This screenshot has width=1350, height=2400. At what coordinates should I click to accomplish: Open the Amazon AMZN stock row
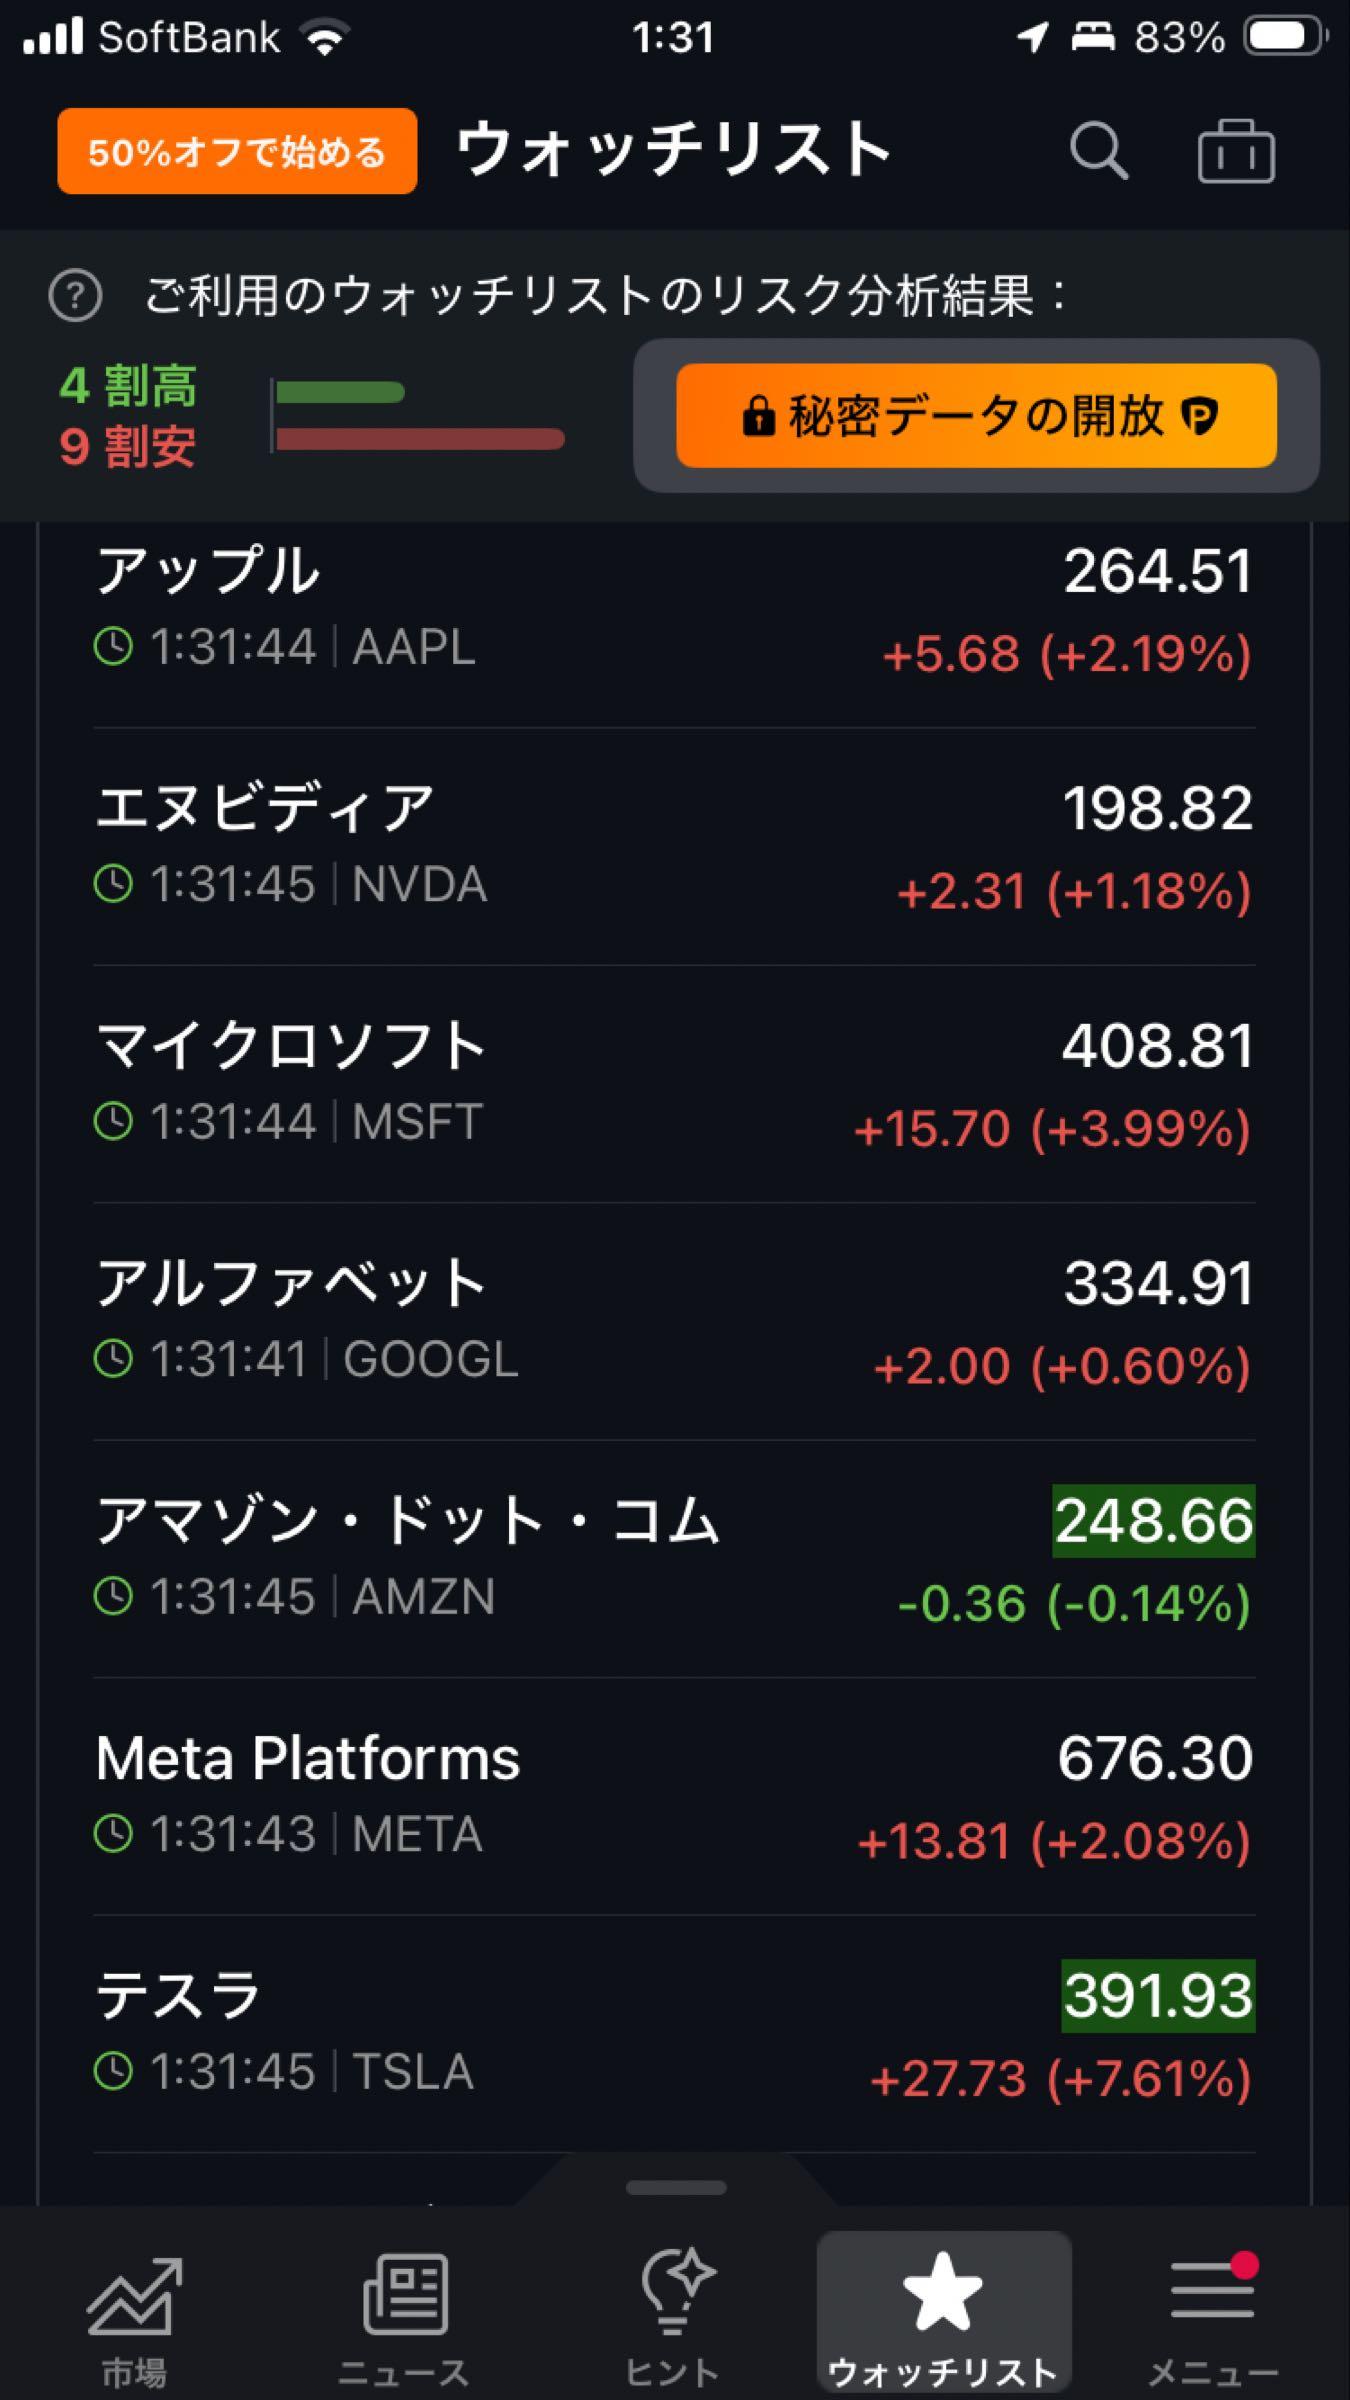(x=674, y=1558)
